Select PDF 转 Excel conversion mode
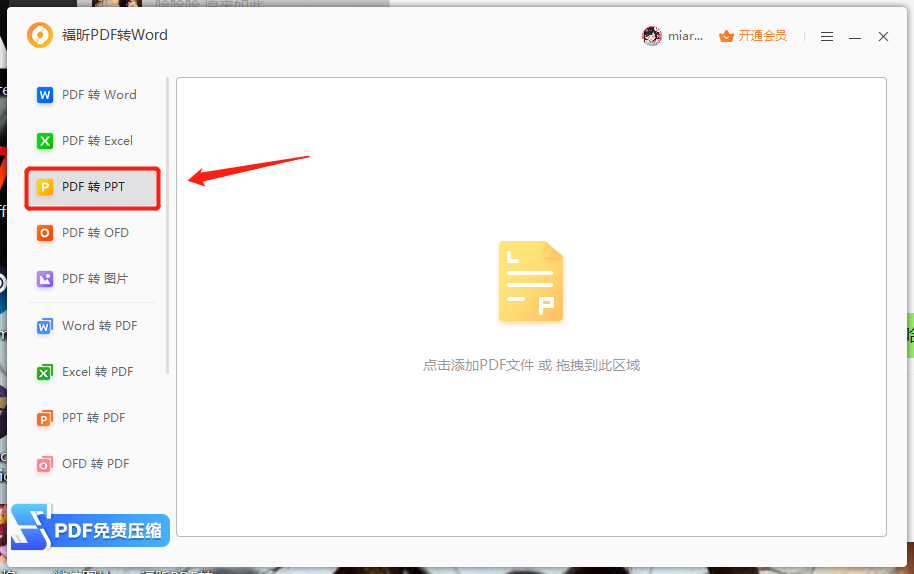Viewport: 914px width, 574px height. pyautogui.click(x=92, y=141)
